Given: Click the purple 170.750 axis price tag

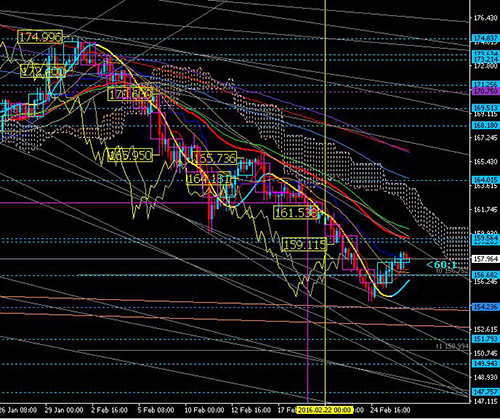Looking at the screenshot, I should click(486, 91).
